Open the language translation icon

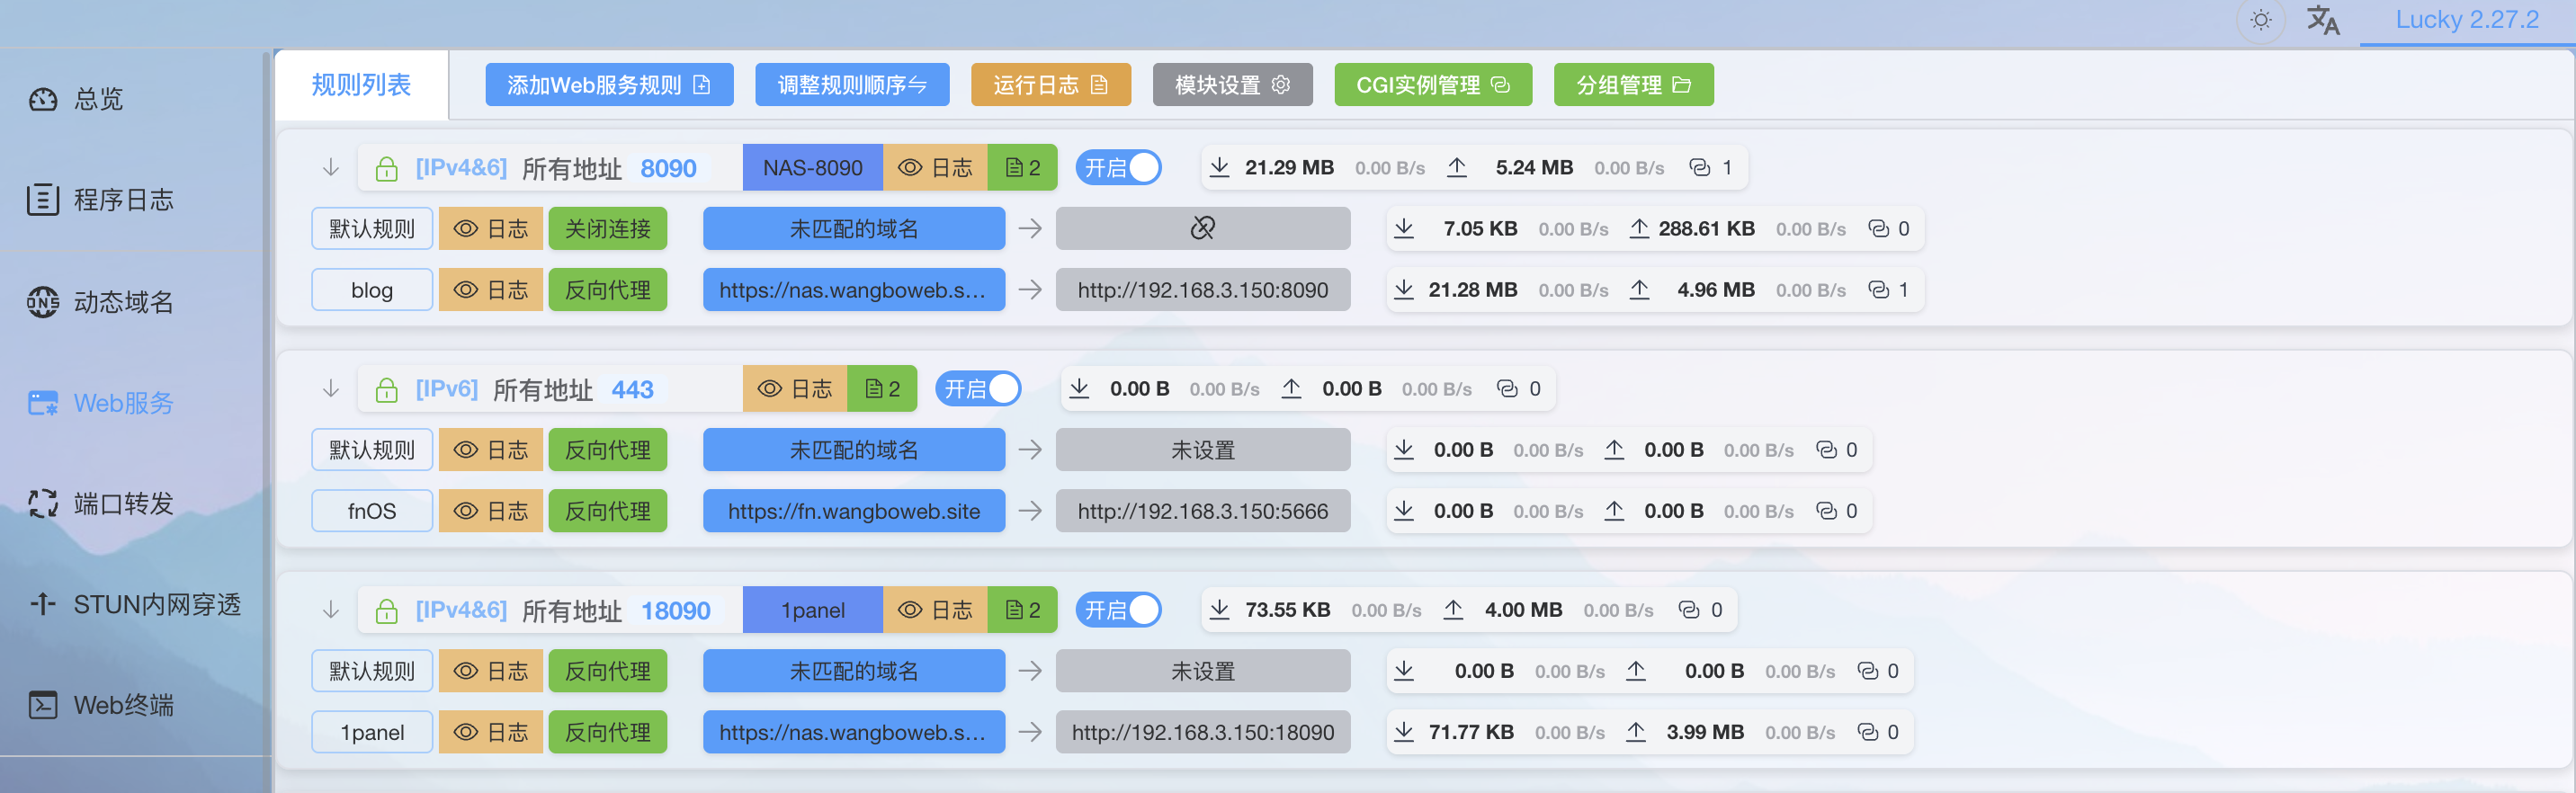point(2322,20)
